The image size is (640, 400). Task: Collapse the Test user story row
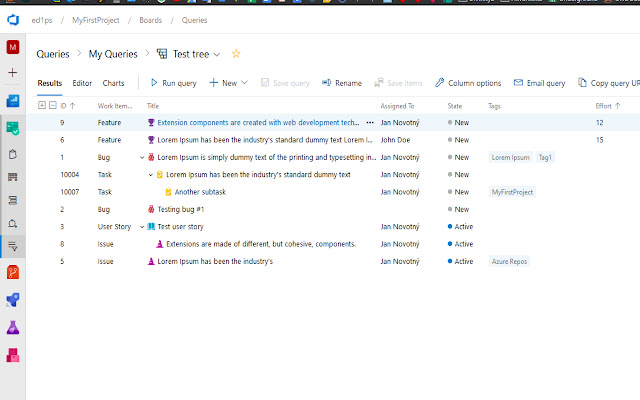pos(142,226)
